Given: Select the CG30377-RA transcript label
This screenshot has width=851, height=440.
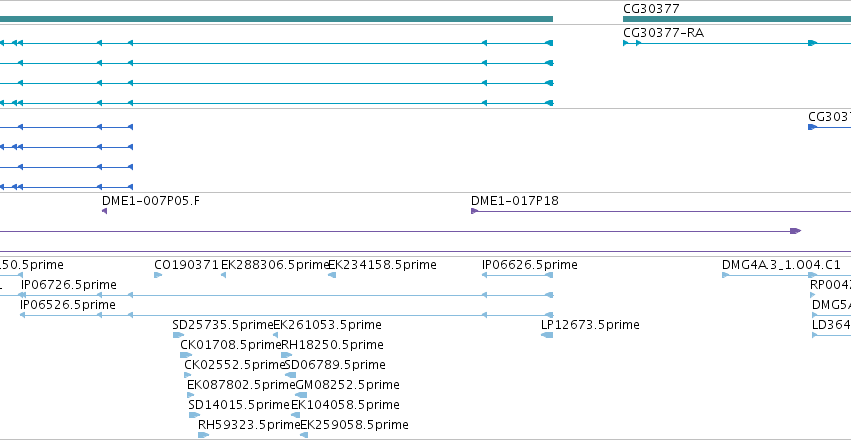Looking at the screenshot, I should tap(663, 33).
